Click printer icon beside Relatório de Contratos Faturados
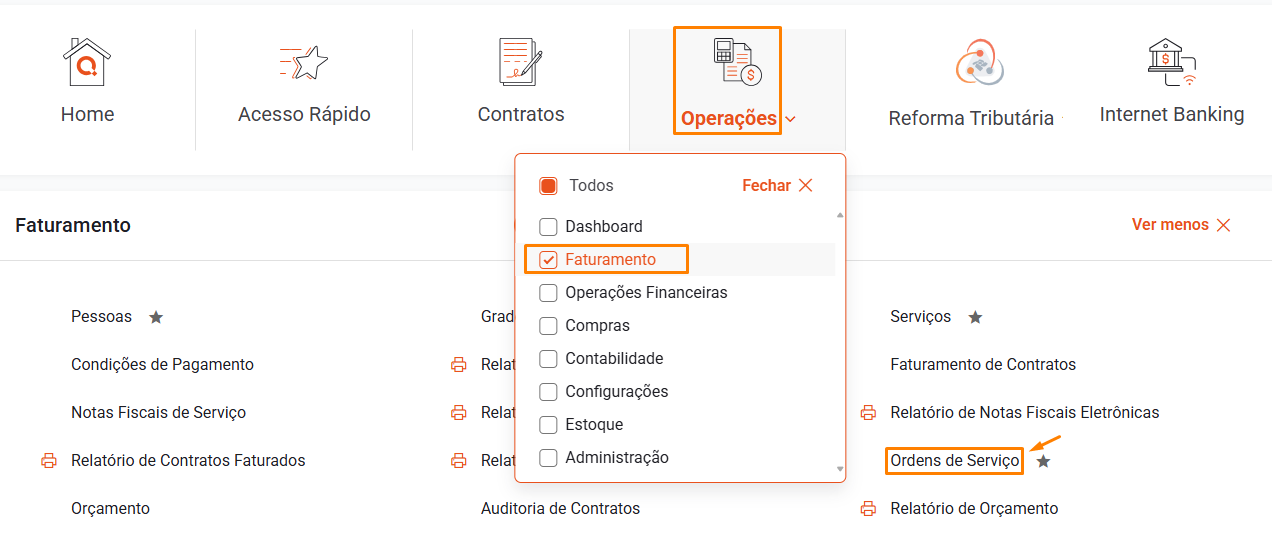 (49, 461)
